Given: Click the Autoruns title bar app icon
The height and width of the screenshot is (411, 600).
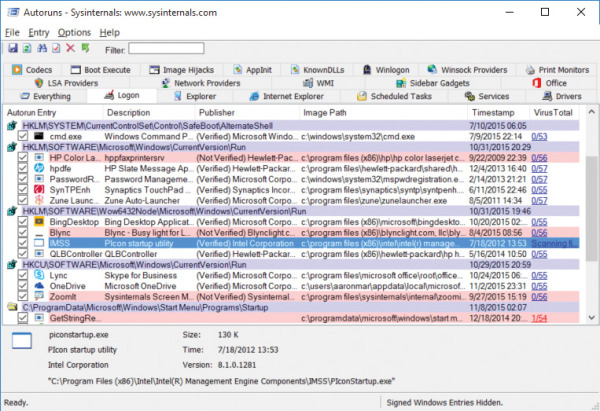Looking at the screenshot, I should coord(13,13).
